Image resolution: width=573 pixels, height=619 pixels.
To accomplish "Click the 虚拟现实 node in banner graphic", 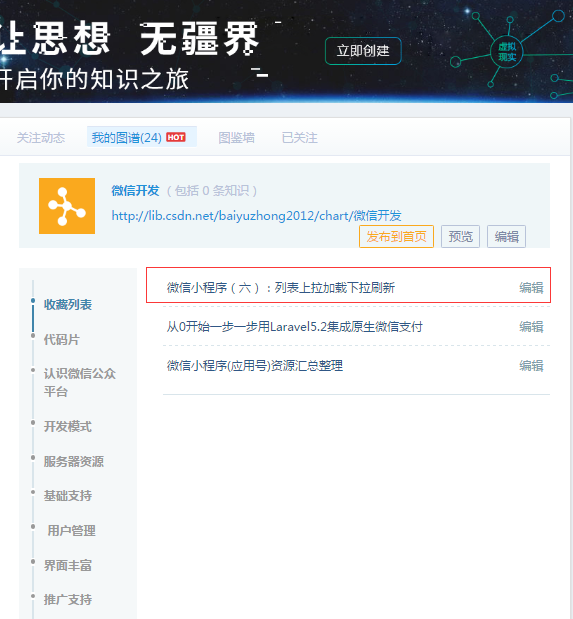I will coord(507,52).
